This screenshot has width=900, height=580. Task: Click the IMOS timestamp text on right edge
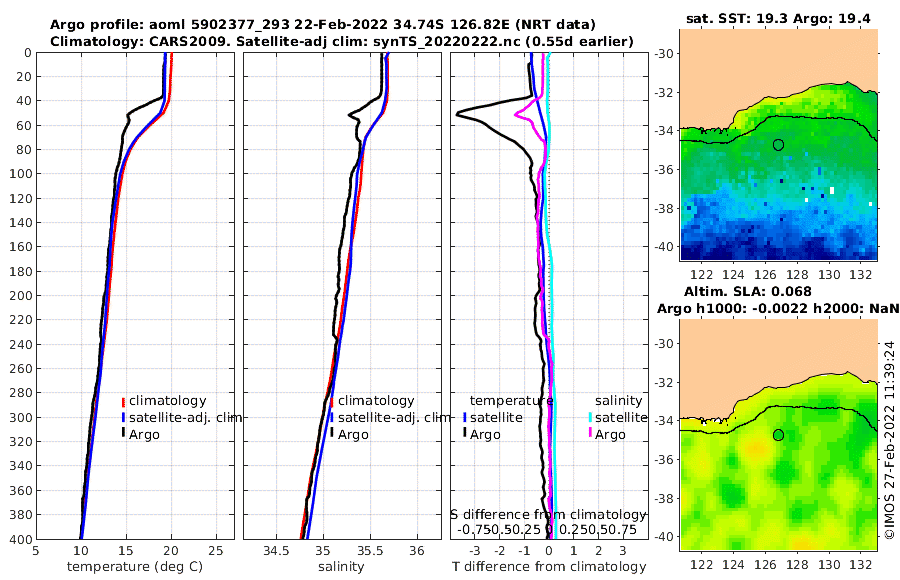(x=889, y=440)
